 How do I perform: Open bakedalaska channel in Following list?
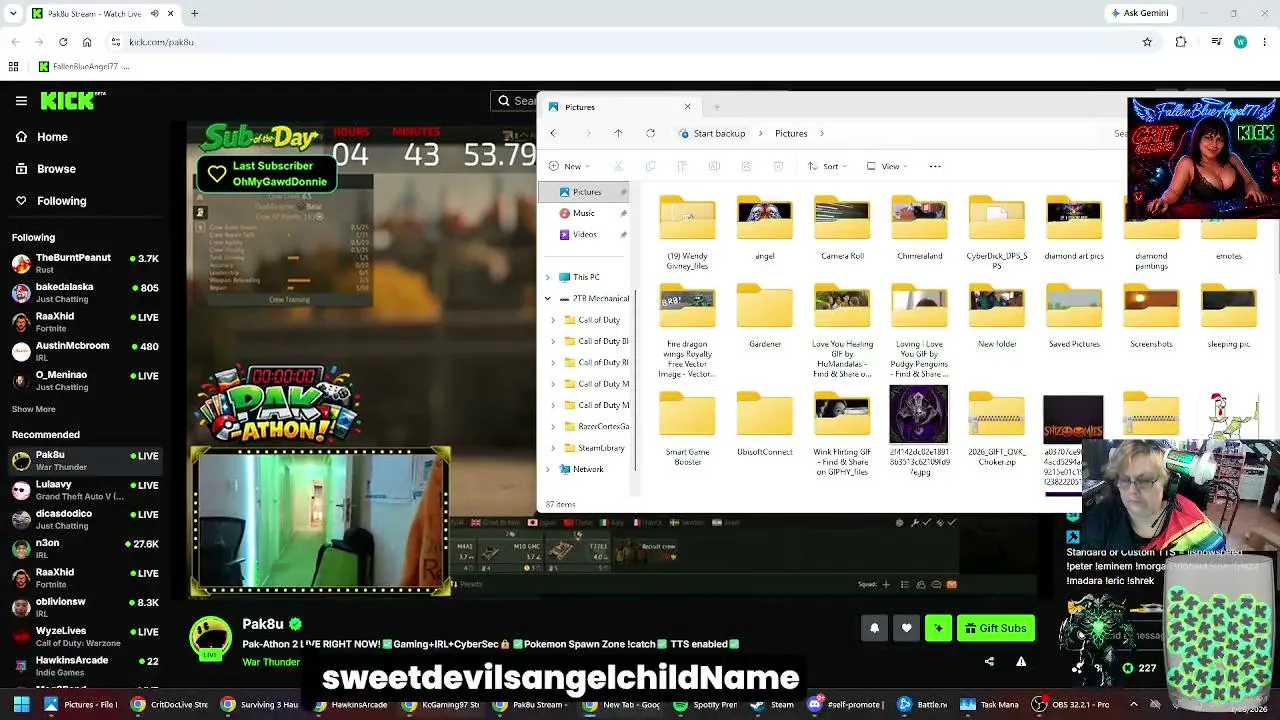pos(87,292)
